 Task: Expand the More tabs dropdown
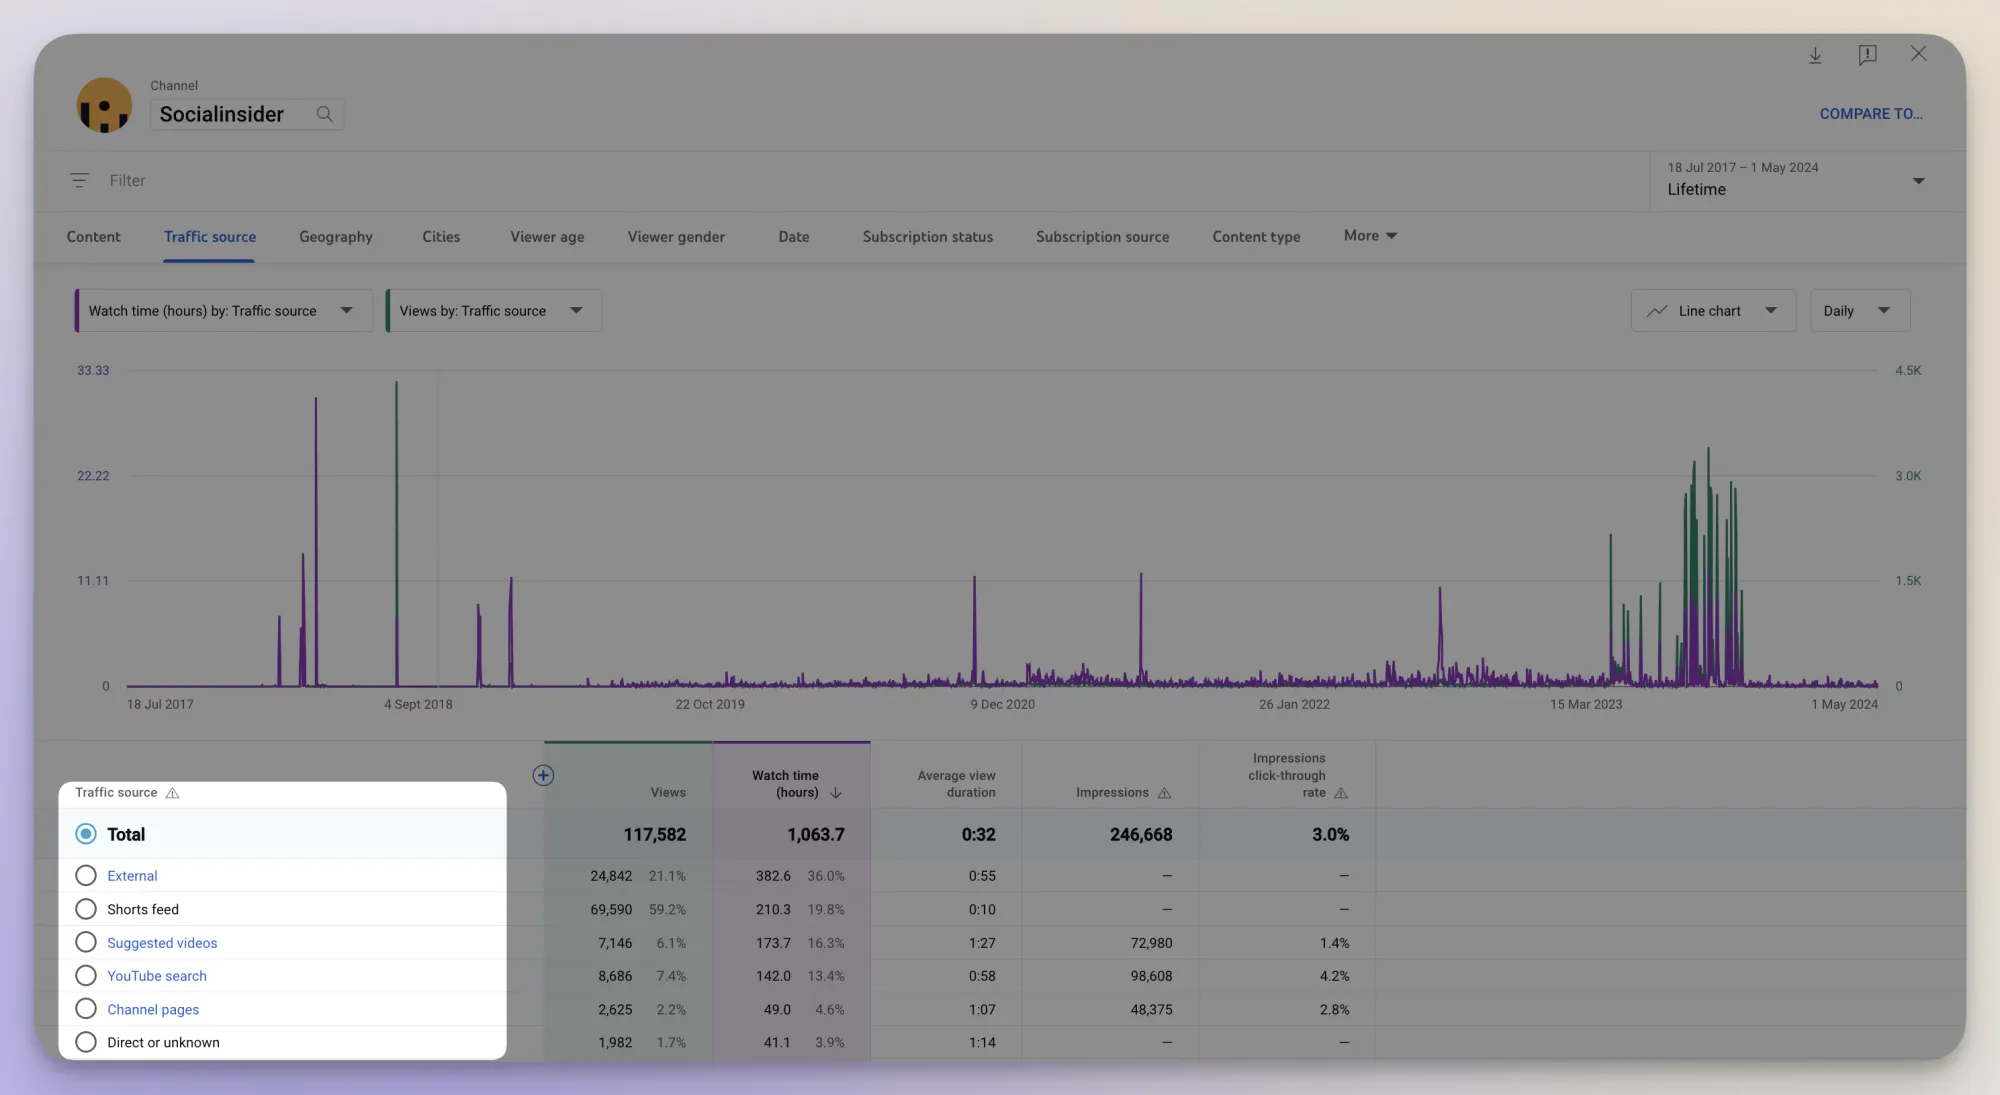tap(1370, 236)
